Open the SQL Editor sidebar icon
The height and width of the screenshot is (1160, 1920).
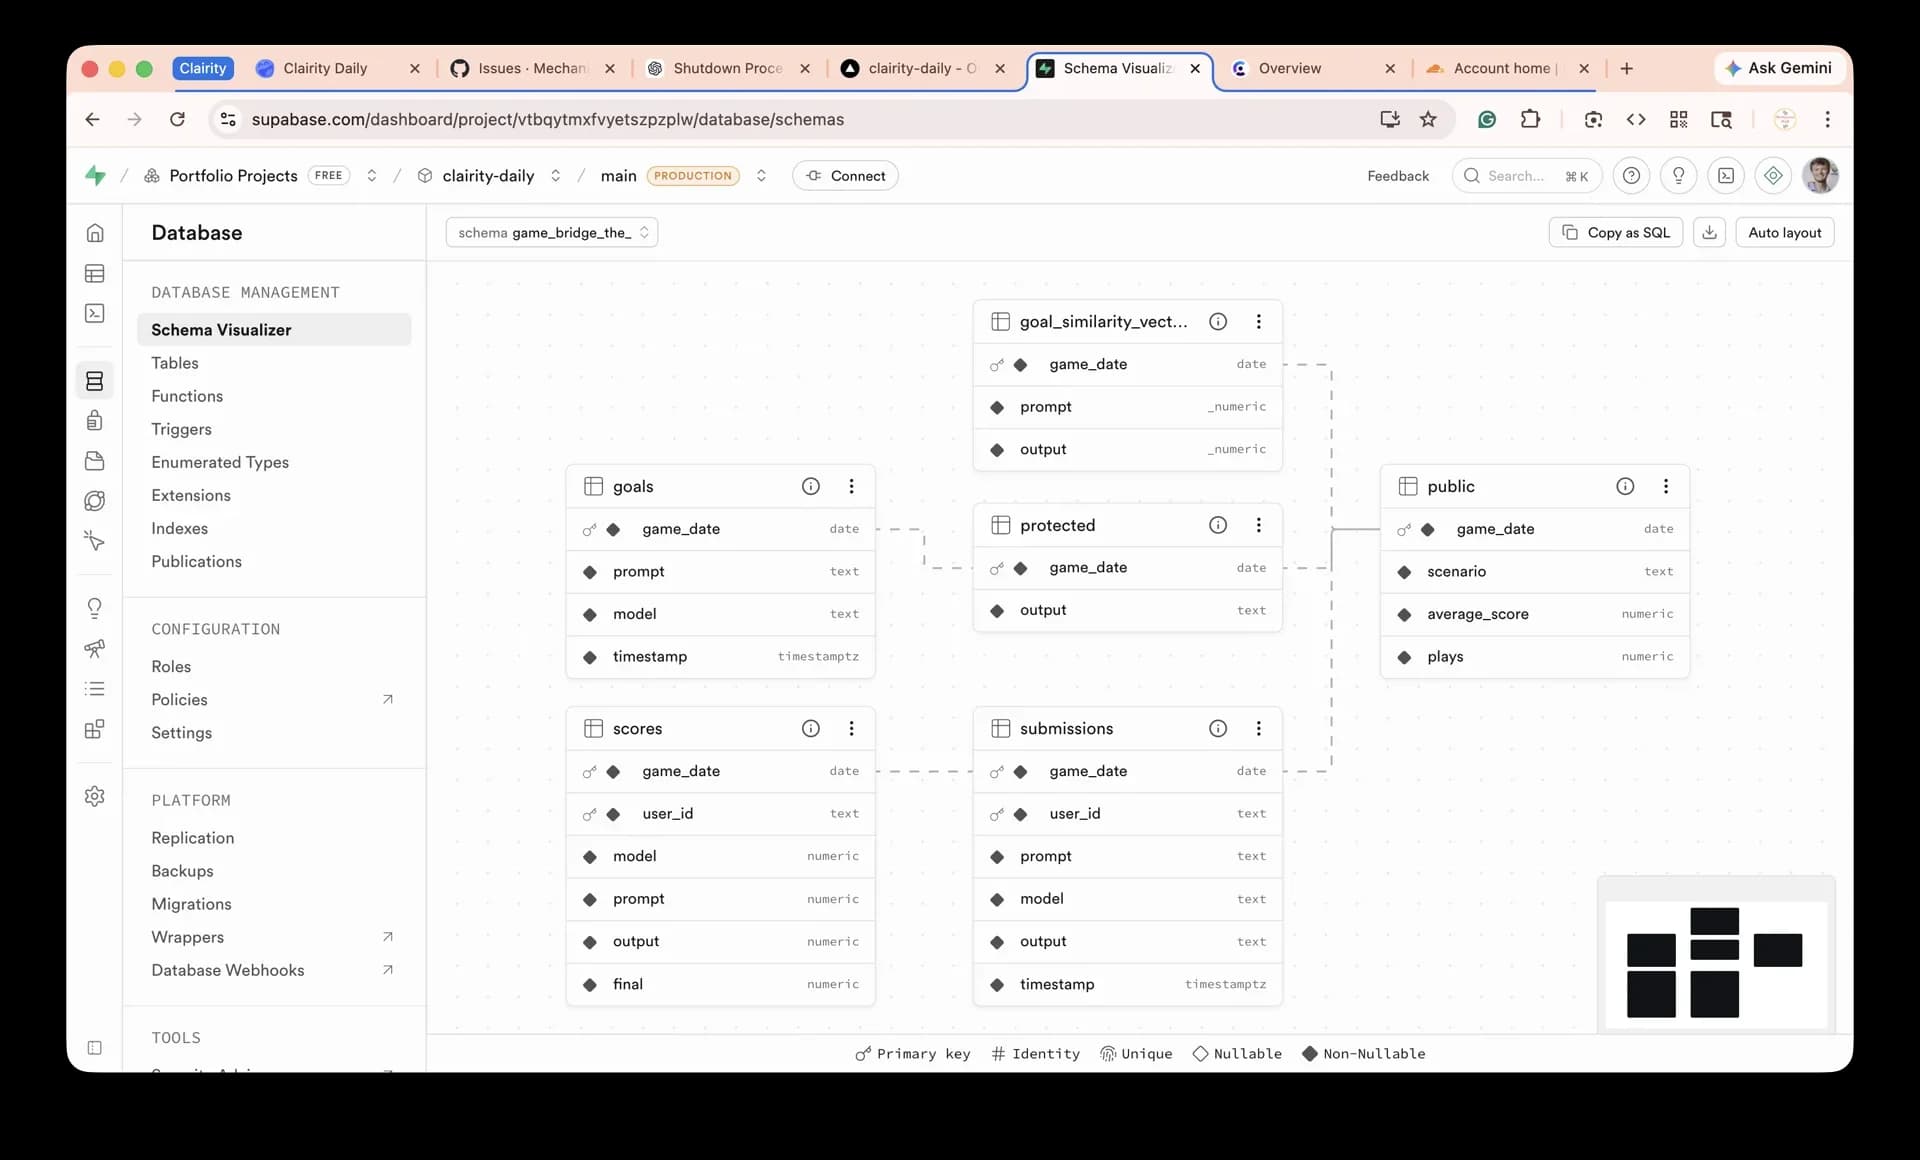pyautogui.click(x=95, y=313)
